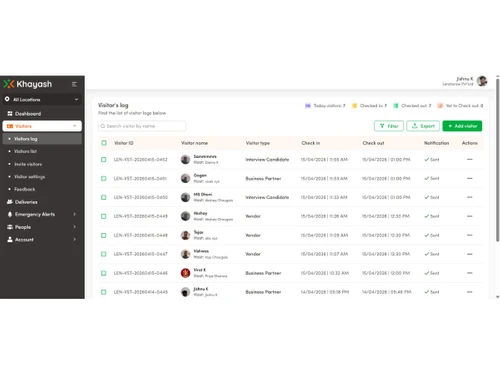Image resolution: width=500 pixels, height=375 pixels.
Task: Click the Emergency Alerts bell icon
Action: pyautogui.click(x=10, y=214)
